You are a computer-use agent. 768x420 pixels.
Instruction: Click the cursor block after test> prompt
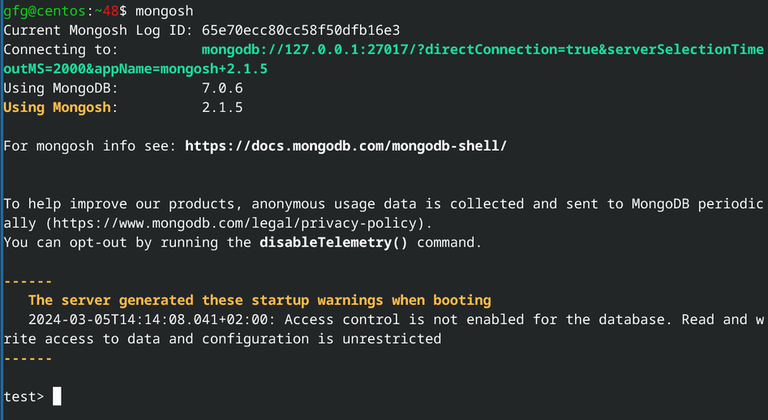(x=57, y=397)
